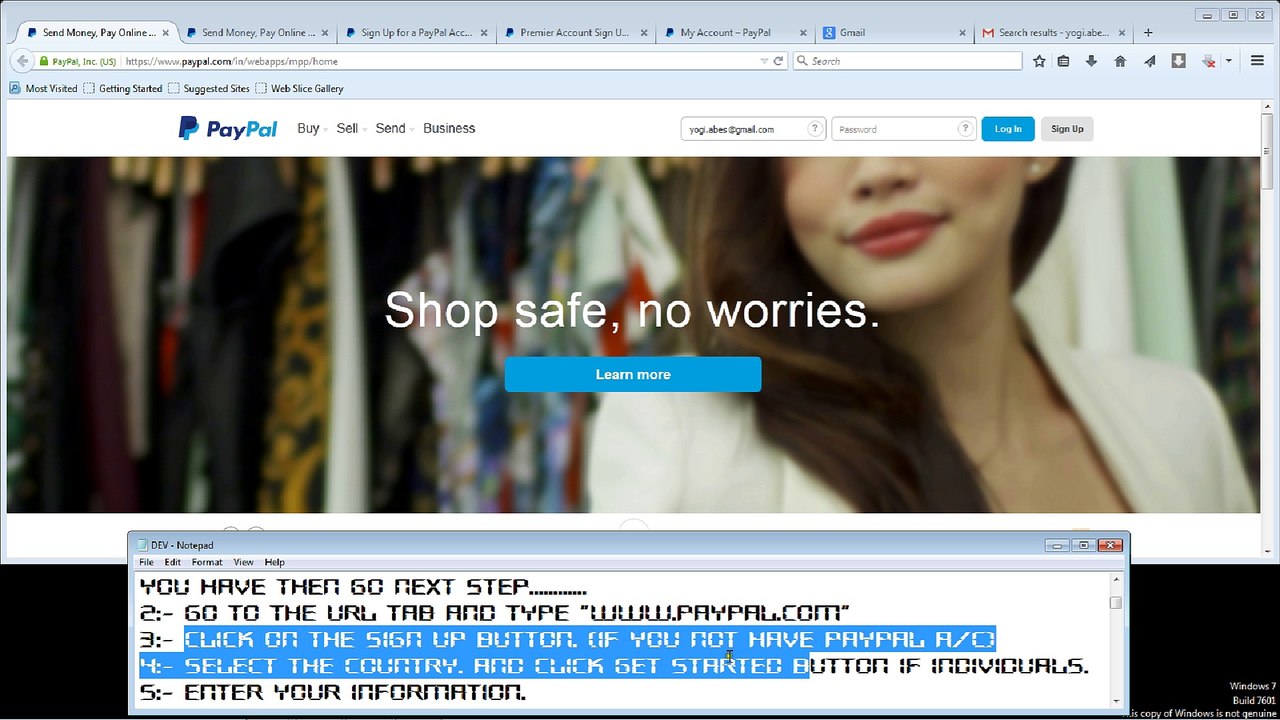
Task: Click the Notepad line starting "2:- GO TO THE URL TAB"
Action: pos(495,613)
